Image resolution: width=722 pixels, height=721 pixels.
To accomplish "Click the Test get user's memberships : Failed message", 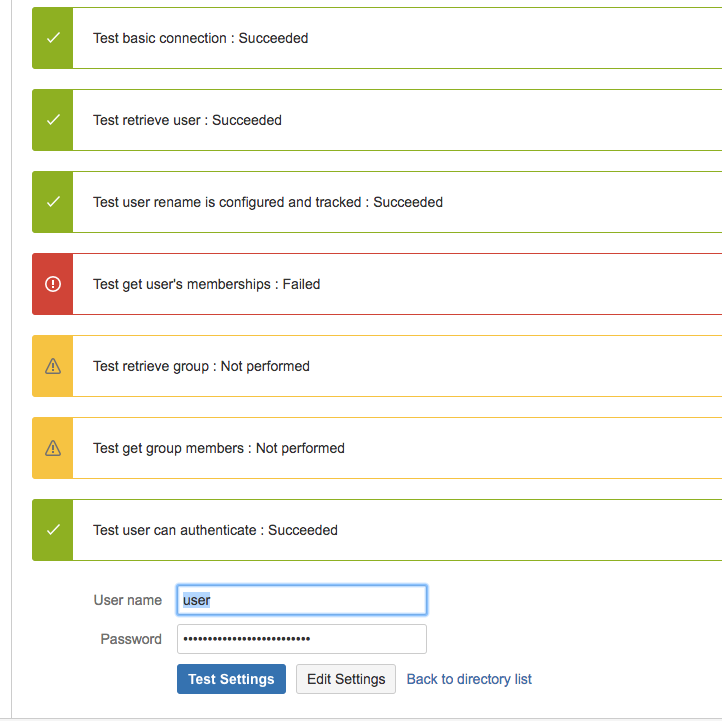I will coord(206,284).
